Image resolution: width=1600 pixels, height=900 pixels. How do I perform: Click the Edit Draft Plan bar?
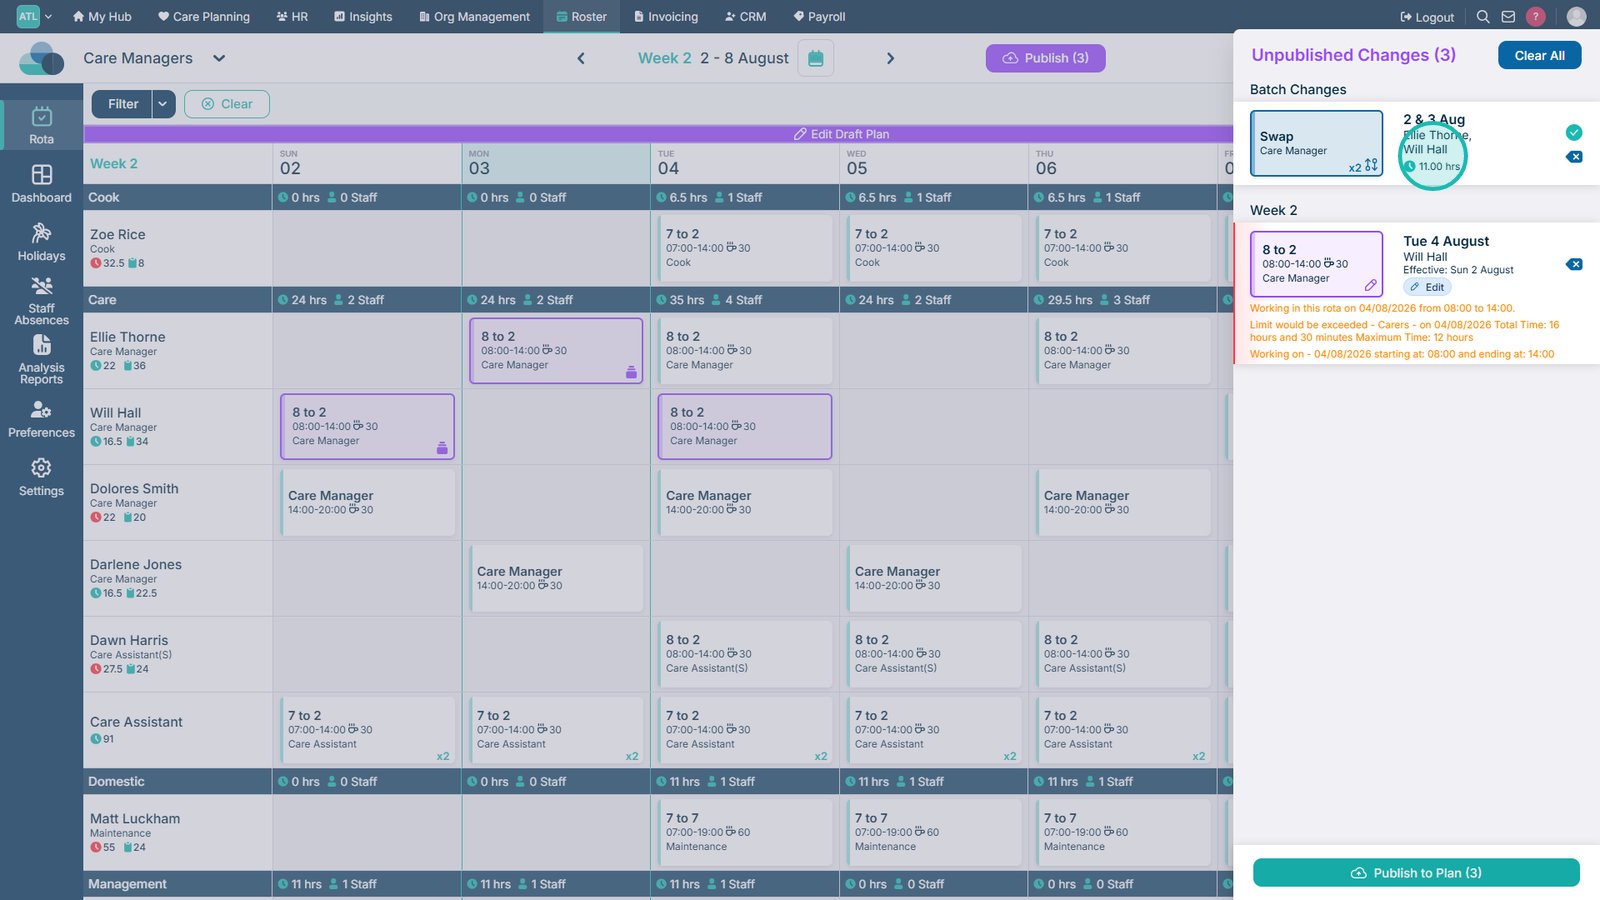coord(658,134)
